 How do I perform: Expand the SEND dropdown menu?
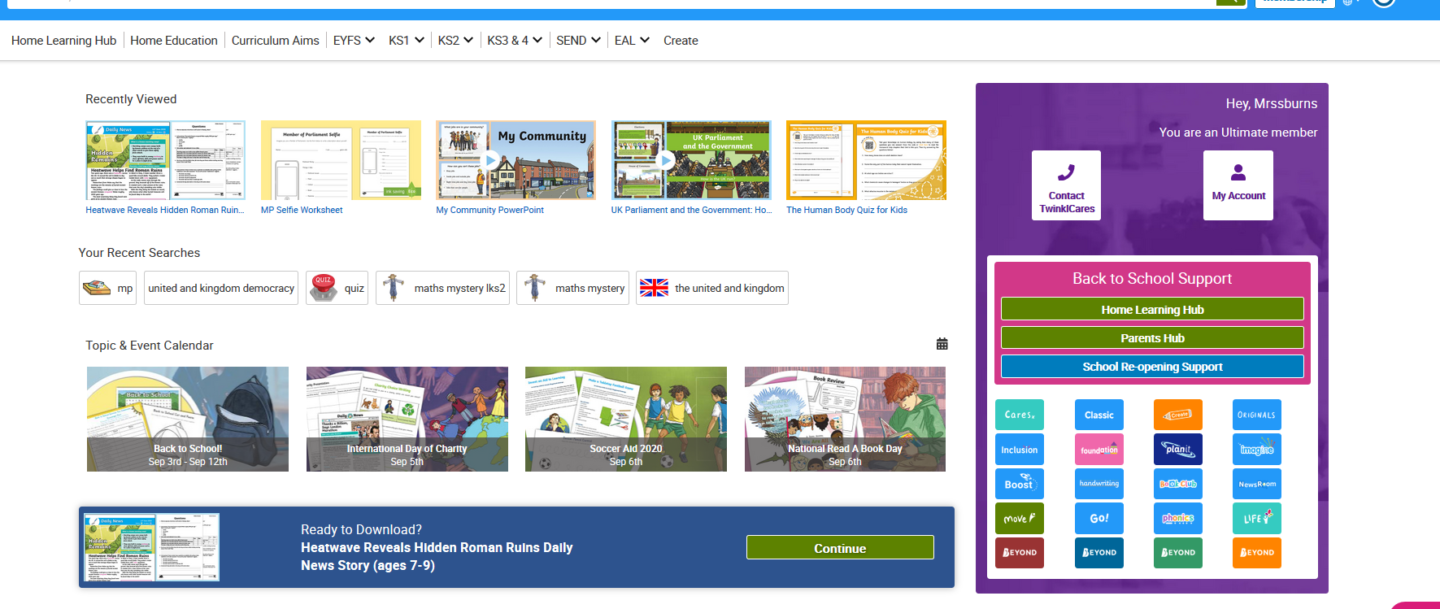(x=579, y=40)
